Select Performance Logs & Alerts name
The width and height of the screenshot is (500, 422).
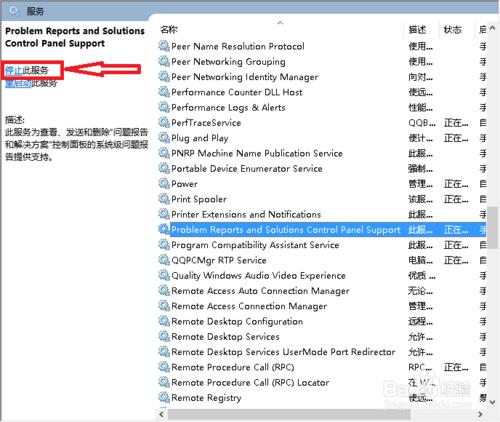(228, 107)
